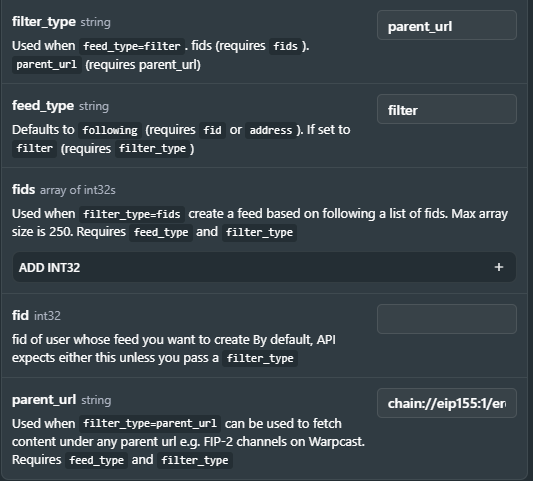This screenshot has width=533, height=481.
Task: Click the 'address' code tag
Action: click(x=271, y=130)
